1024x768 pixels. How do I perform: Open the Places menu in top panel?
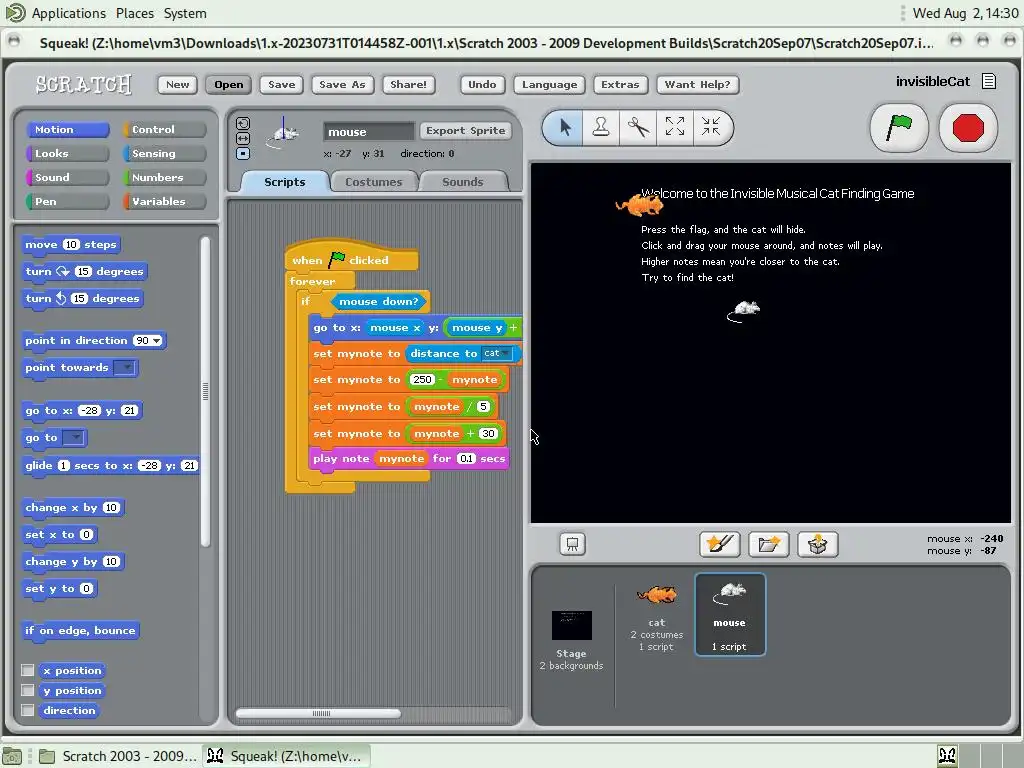135,13
